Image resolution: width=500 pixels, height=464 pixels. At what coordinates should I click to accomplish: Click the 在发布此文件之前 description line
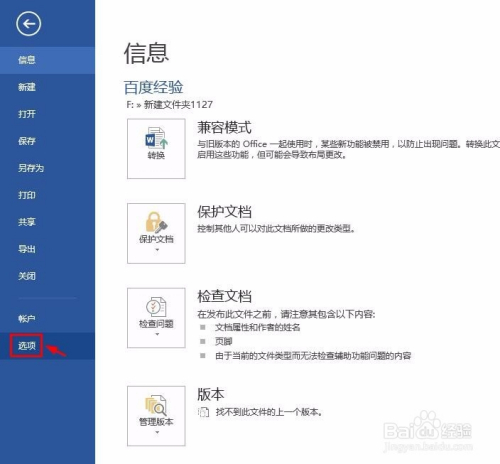pos(286,314)
